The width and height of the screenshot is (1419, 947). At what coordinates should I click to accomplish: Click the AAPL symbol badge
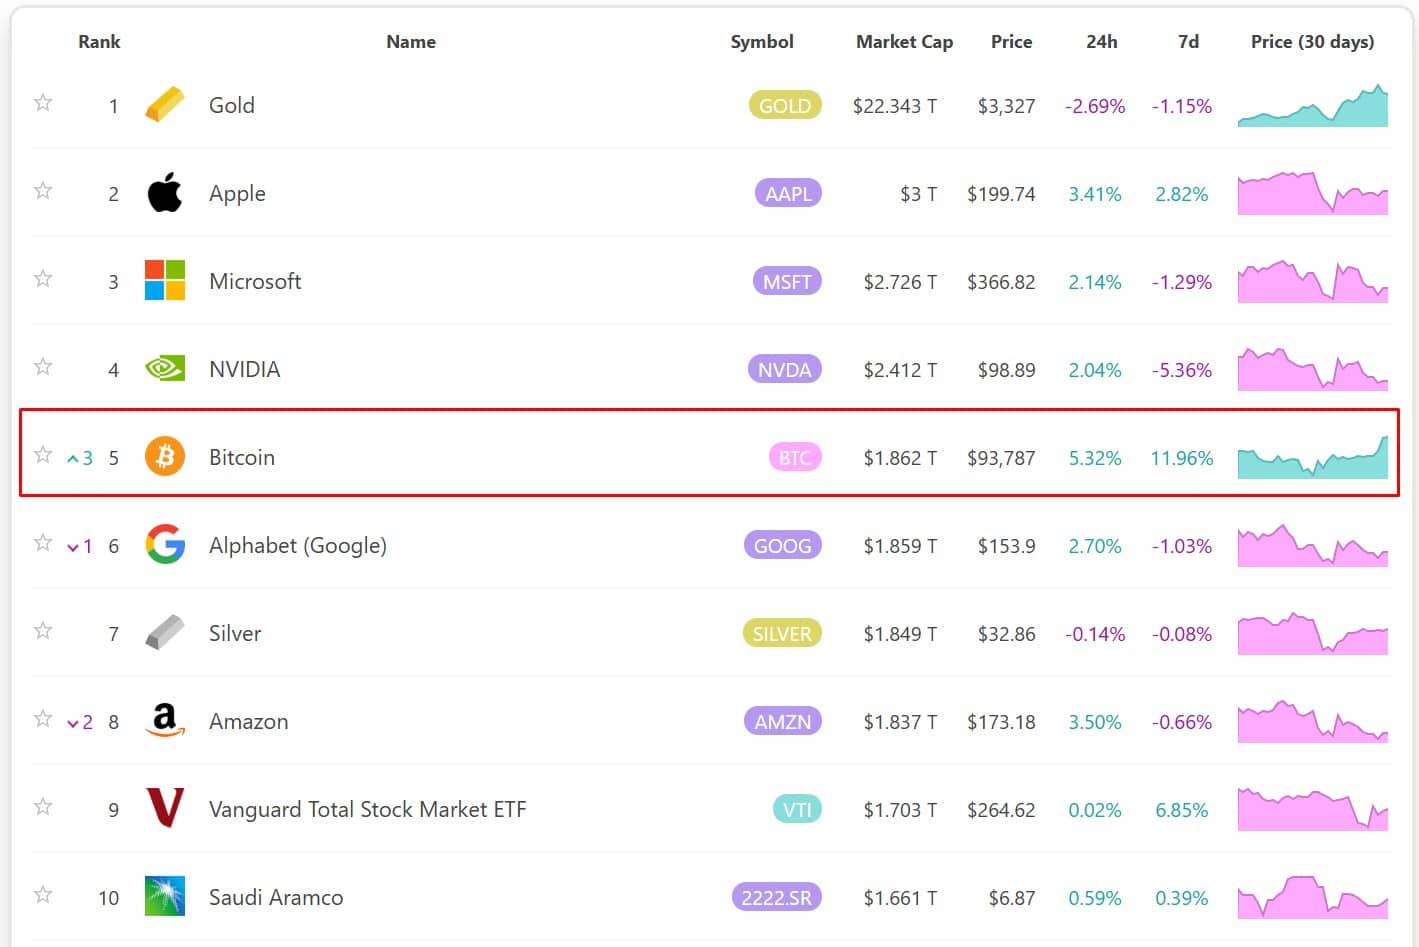[788, 193]
